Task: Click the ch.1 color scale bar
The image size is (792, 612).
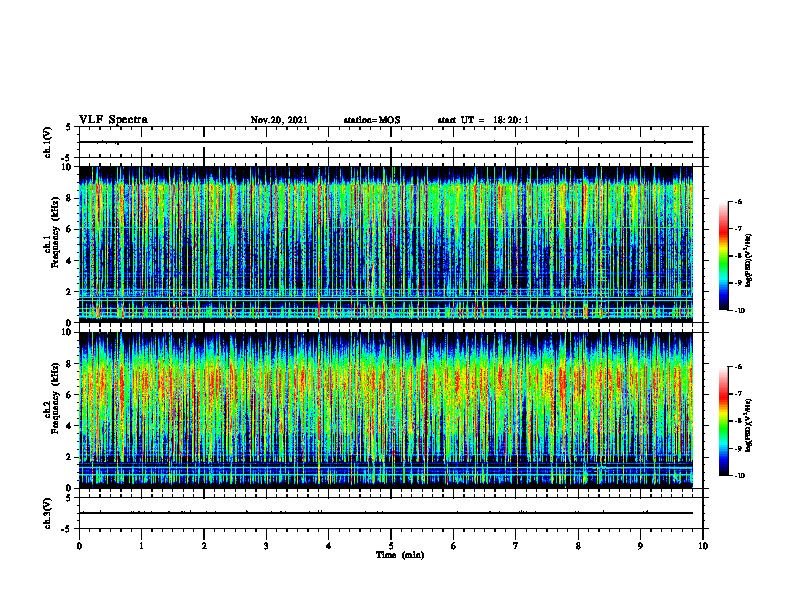Action: tap(723, 256)
